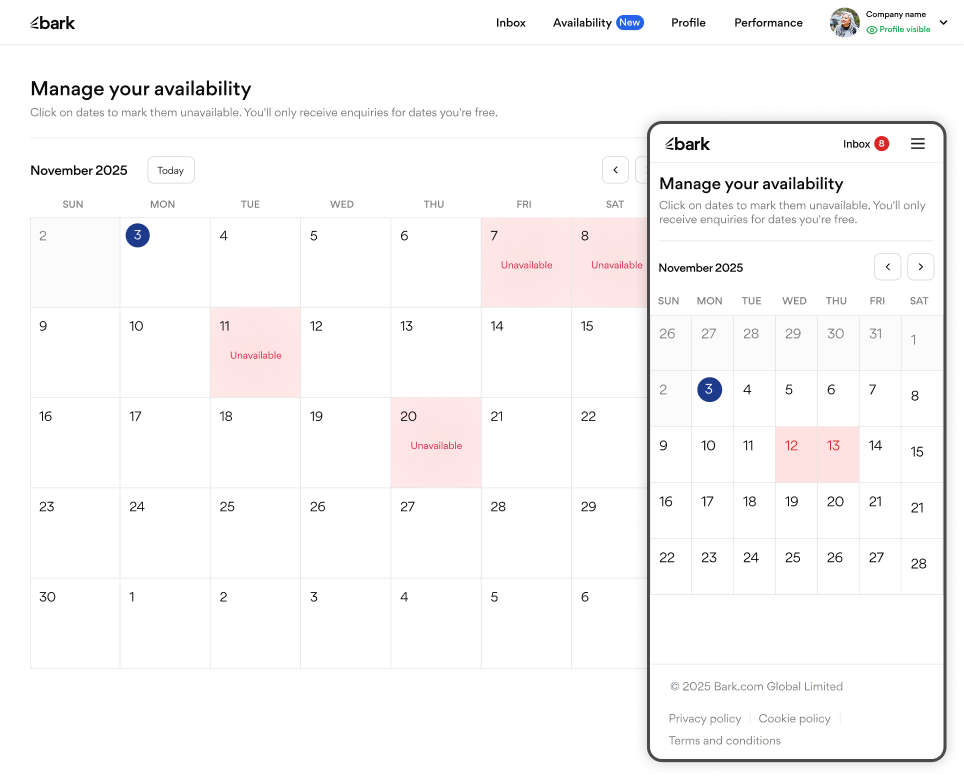964x779 pixels.
Task: Click the company profile avatar photo
Action: [x=844, y=22]
